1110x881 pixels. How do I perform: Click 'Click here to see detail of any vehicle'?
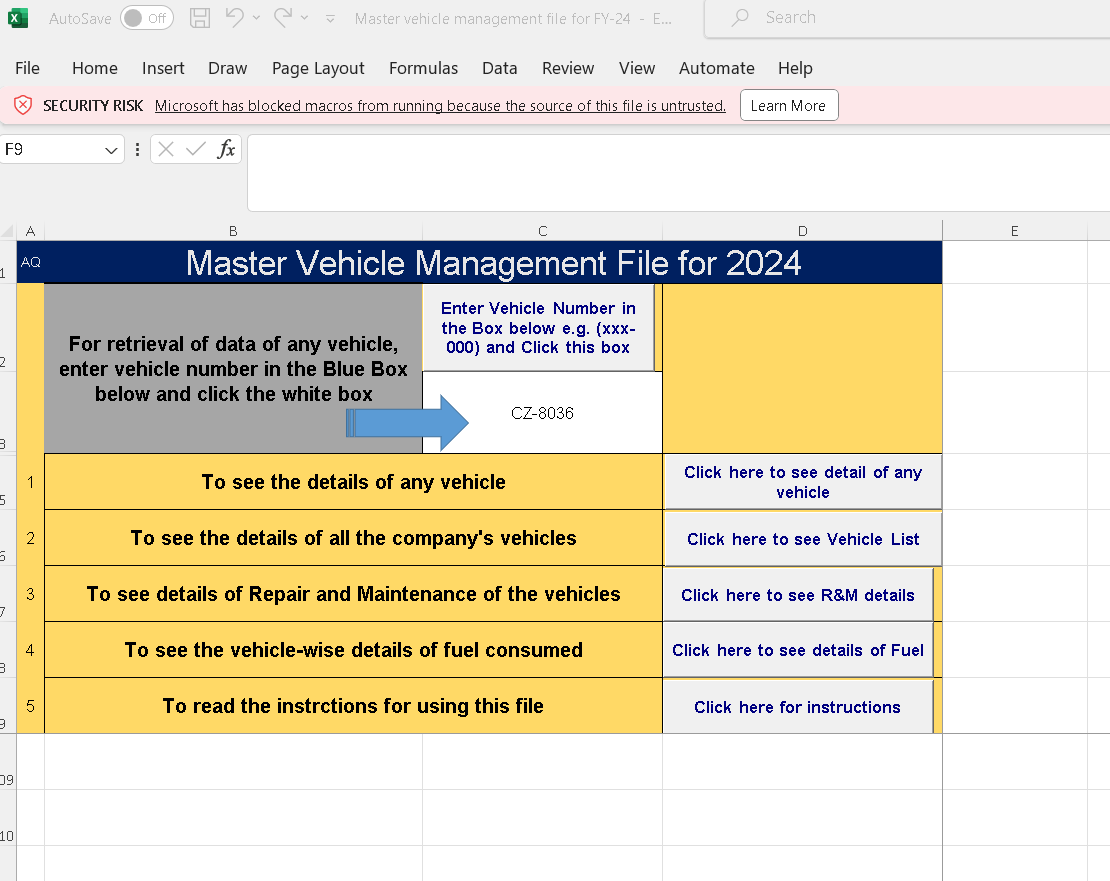pyautogui.click(x=803, y=482)
